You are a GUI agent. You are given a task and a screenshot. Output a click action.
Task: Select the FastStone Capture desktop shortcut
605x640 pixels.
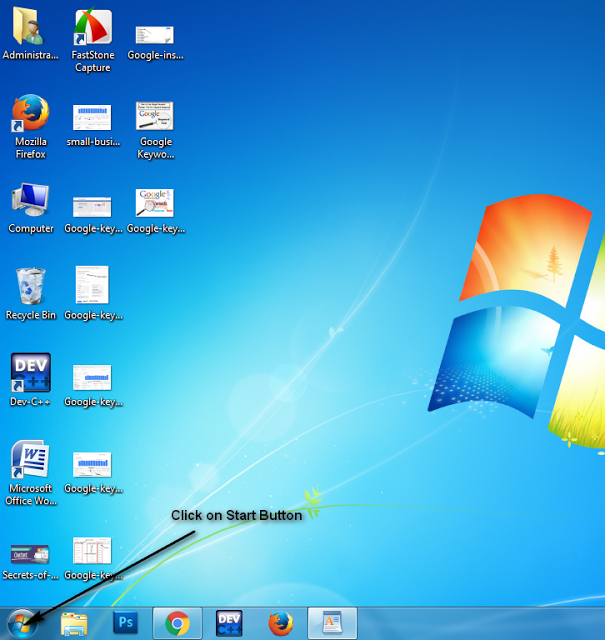(93, 40)
